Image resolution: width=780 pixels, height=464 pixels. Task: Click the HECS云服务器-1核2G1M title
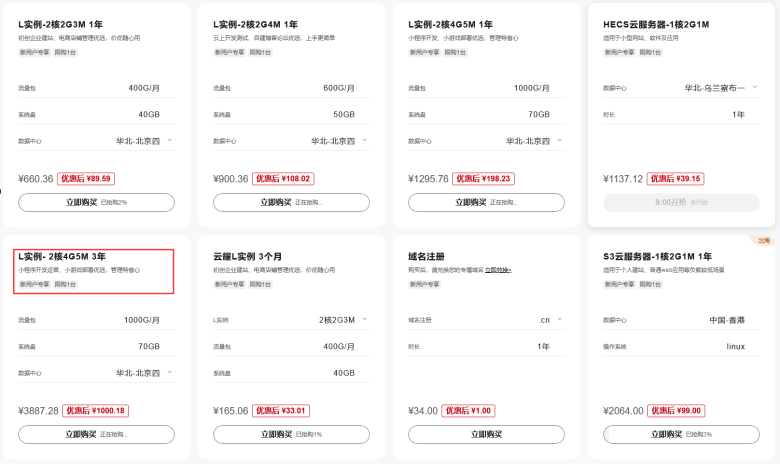click(x=656, y=24)
